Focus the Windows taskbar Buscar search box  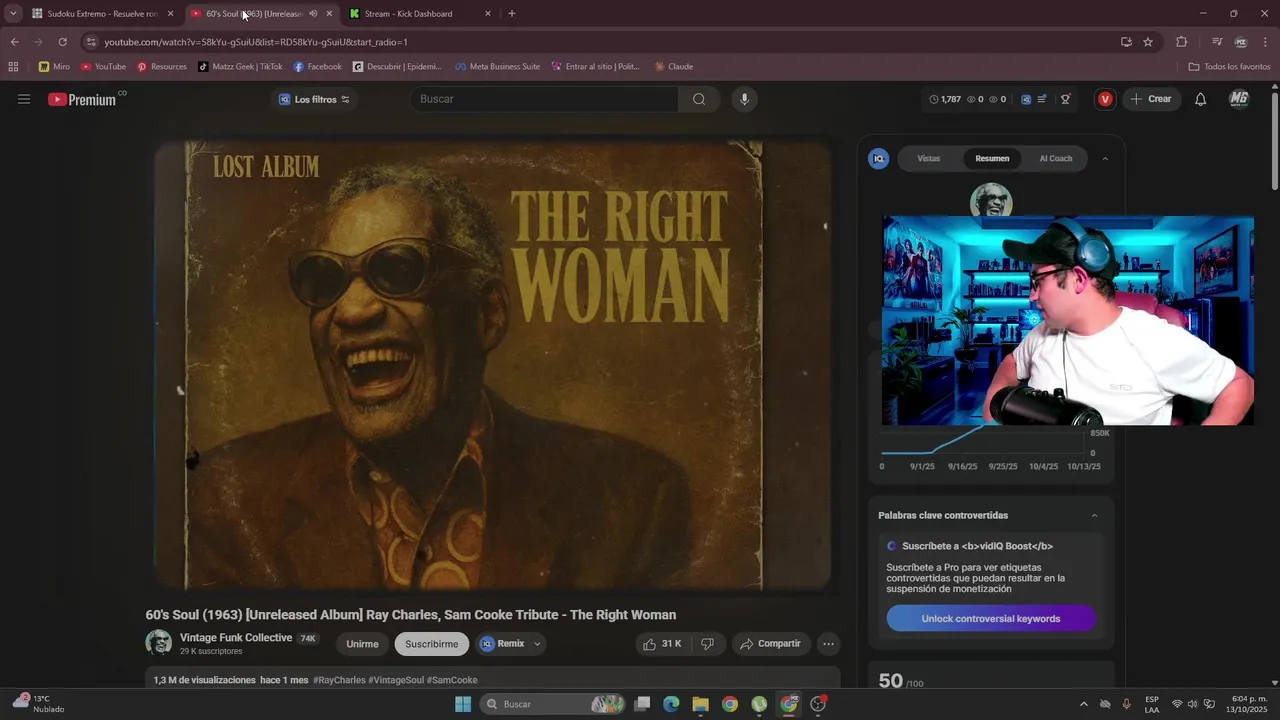point(553,704)
